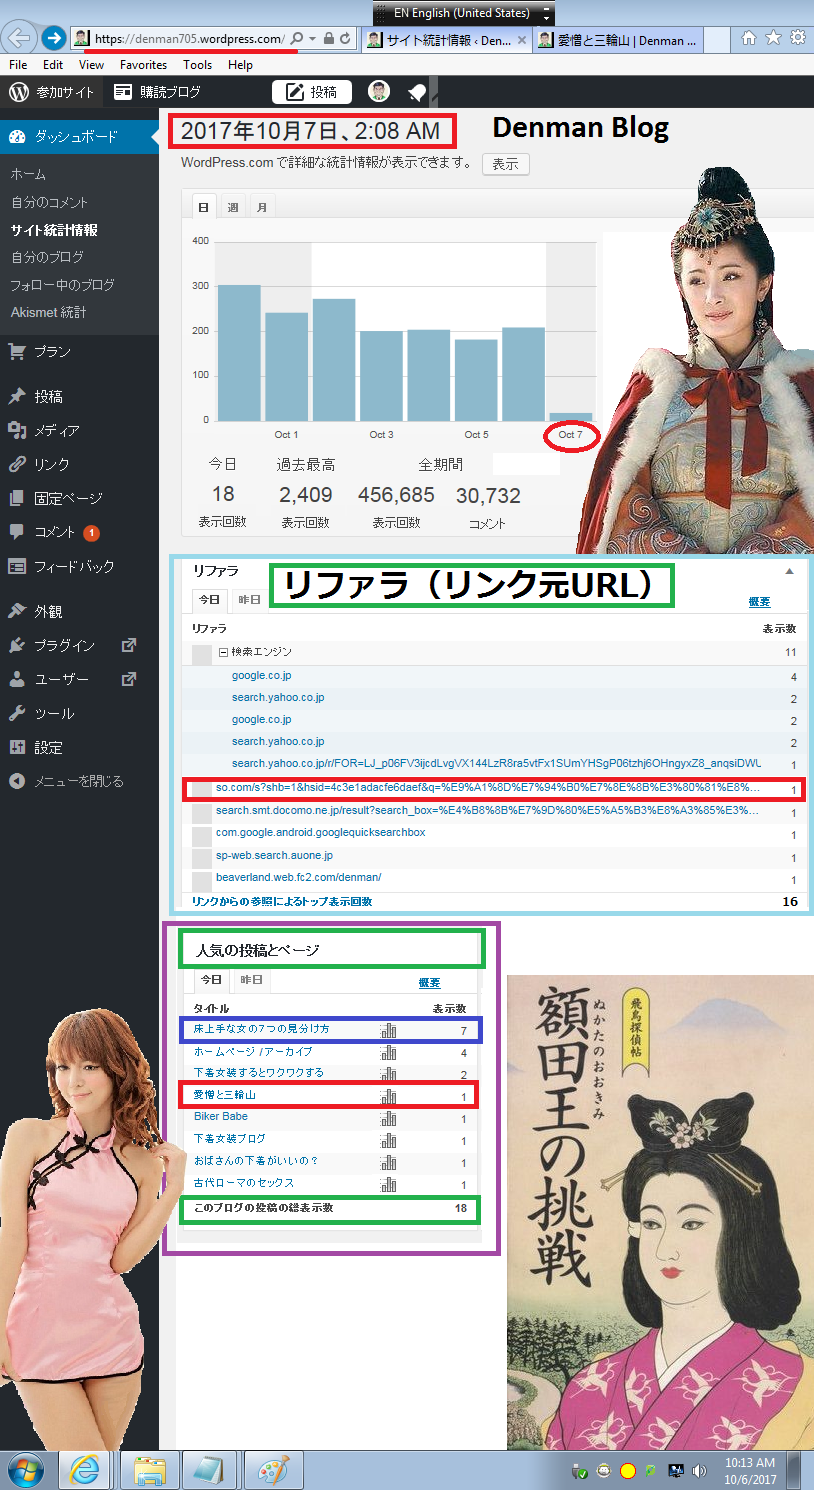Click the 外部リンク icon beside プラグイン

128,645
